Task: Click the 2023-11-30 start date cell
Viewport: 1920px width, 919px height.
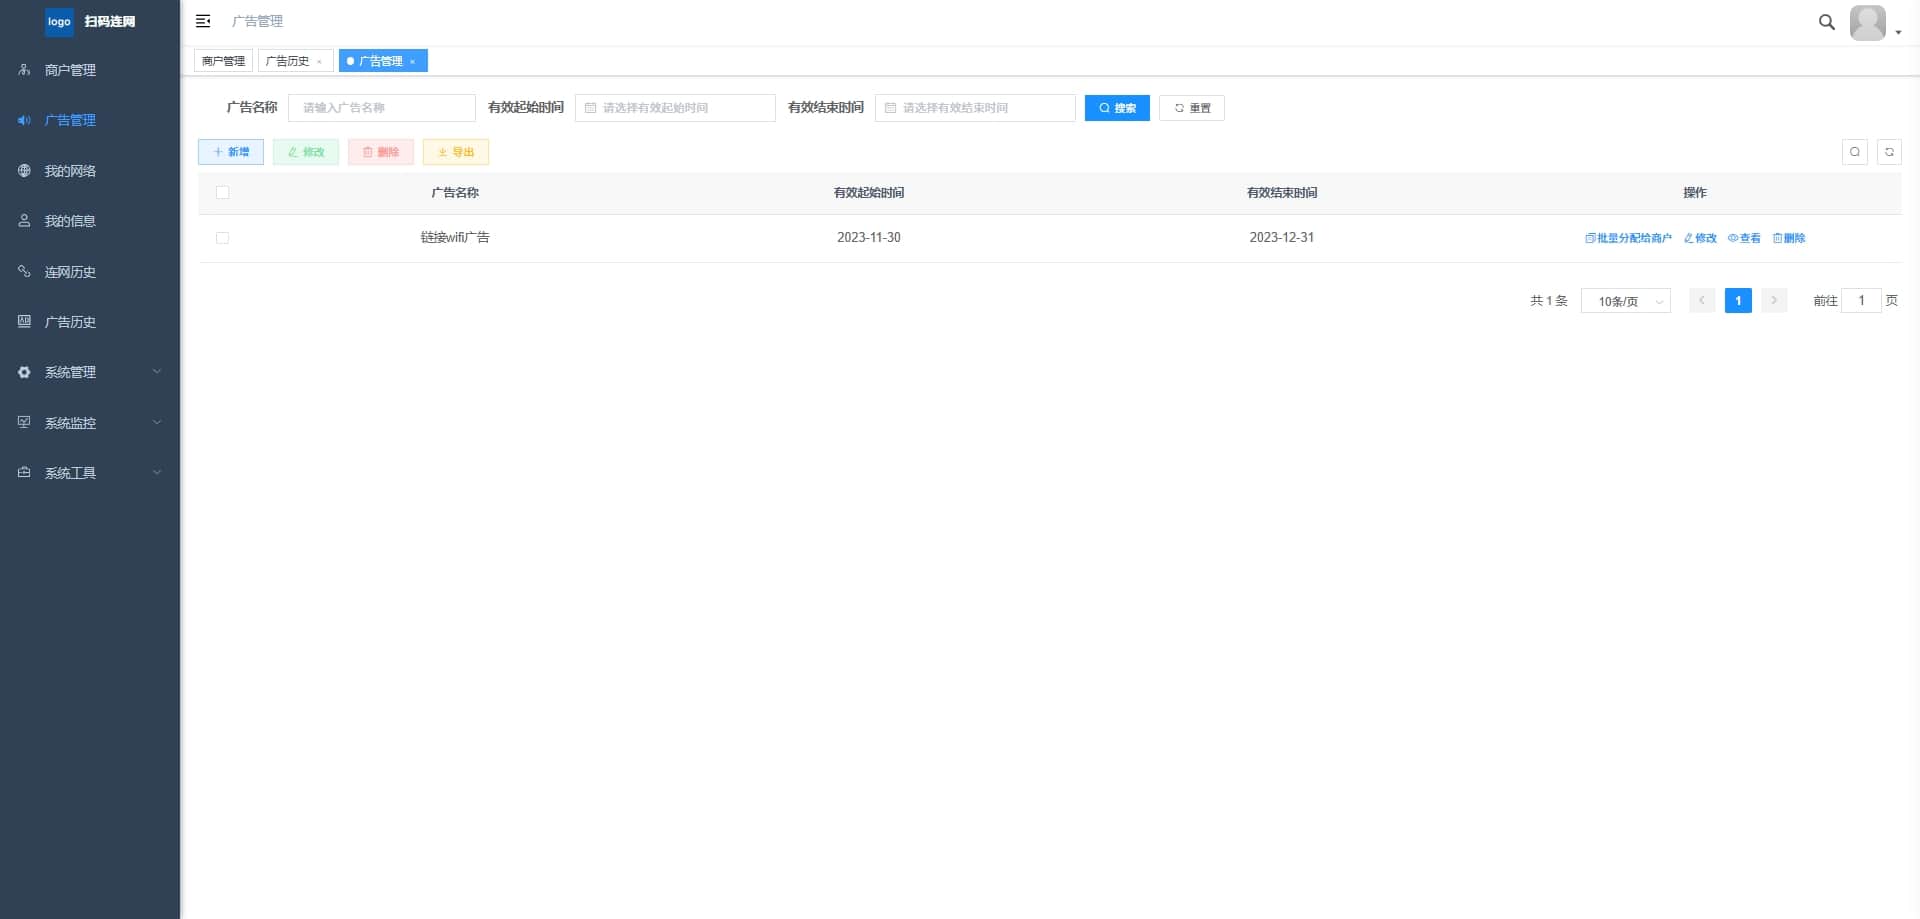Action: [869, 238]
